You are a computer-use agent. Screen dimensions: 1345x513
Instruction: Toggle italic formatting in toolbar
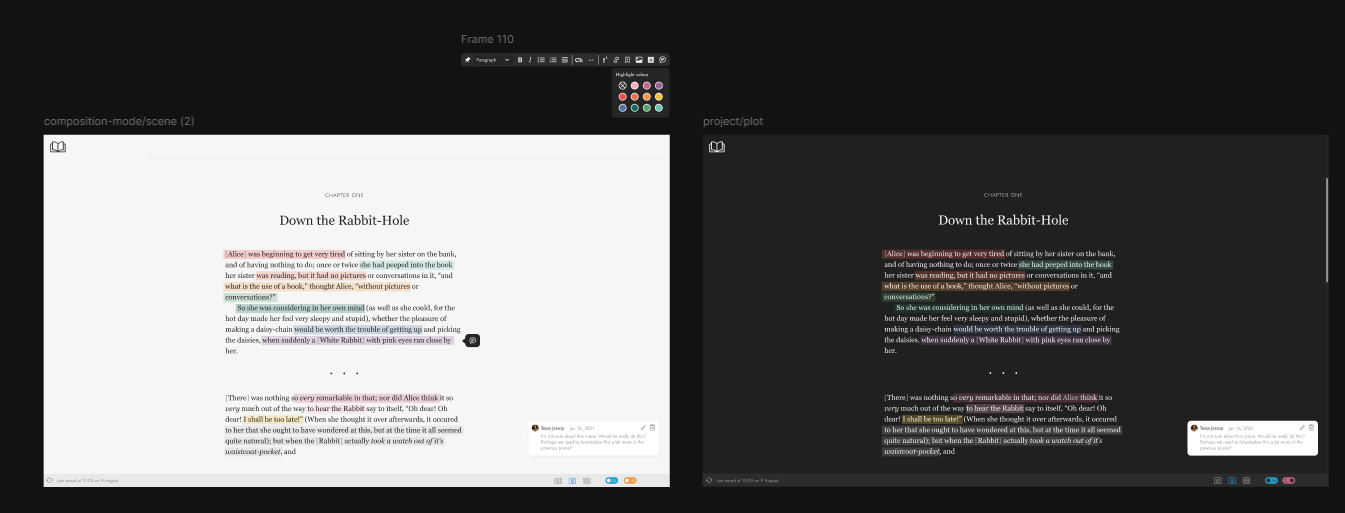click(x=530, y=60)
